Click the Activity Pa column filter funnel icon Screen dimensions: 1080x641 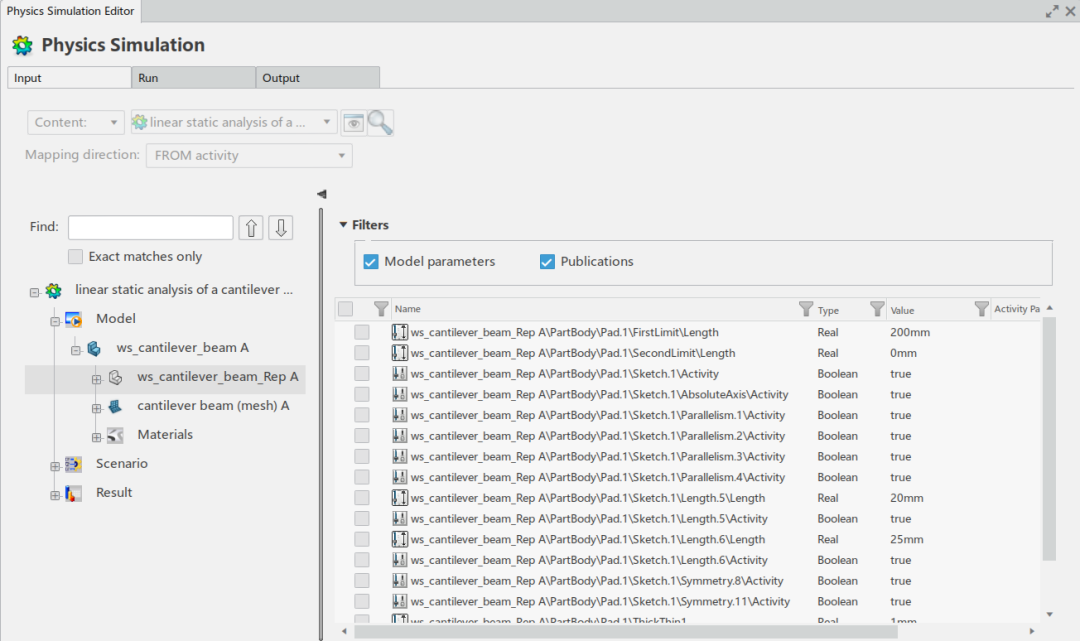pos(982,309)
